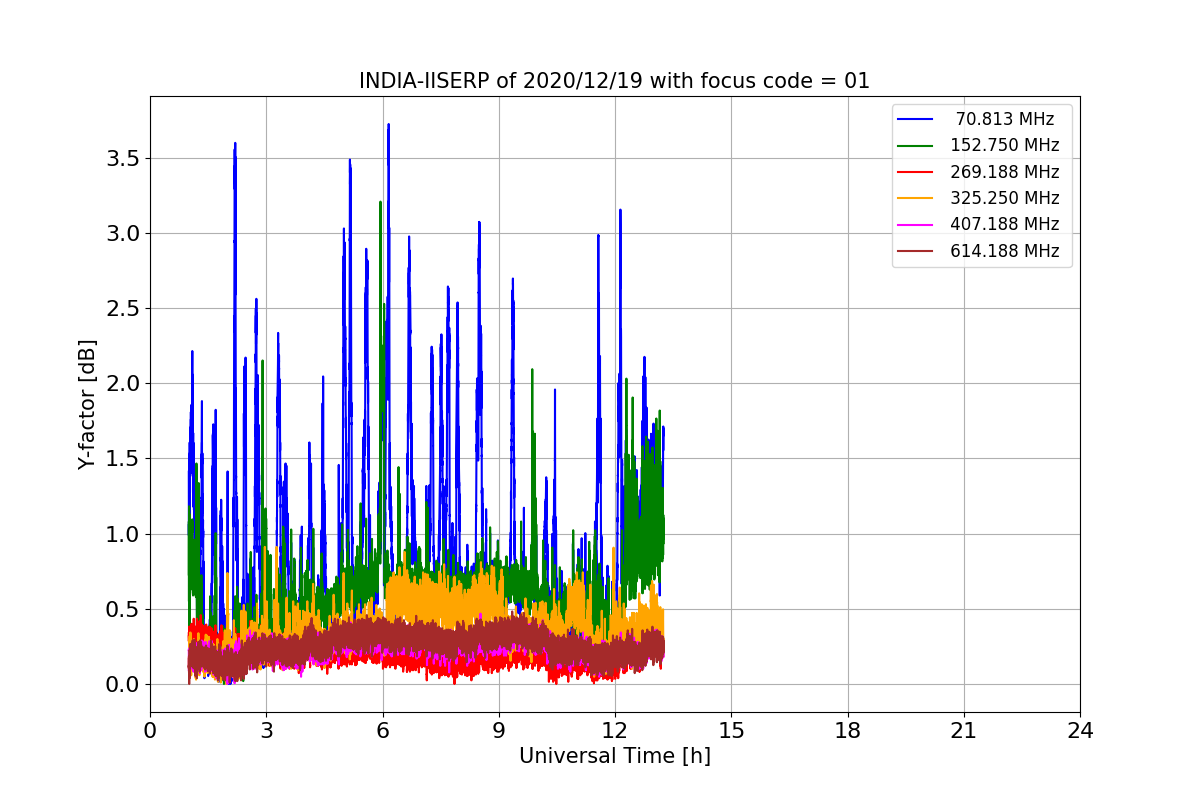Click the red legend line swatch
The height and width of the screenshot is (800, 1200).
pos(916,172)
